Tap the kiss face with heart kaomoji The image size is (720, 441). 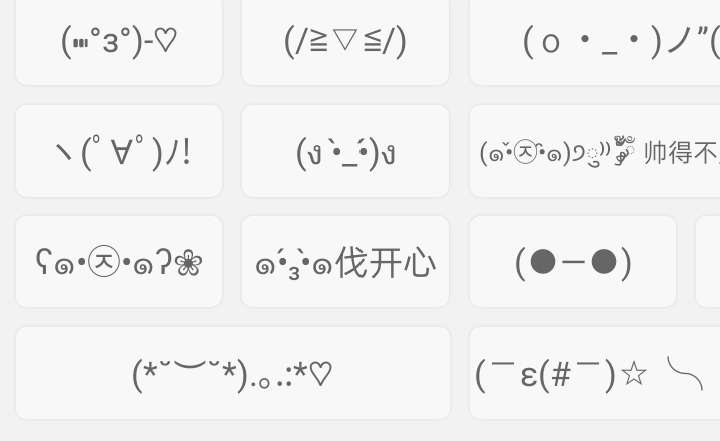pos(119,41)
